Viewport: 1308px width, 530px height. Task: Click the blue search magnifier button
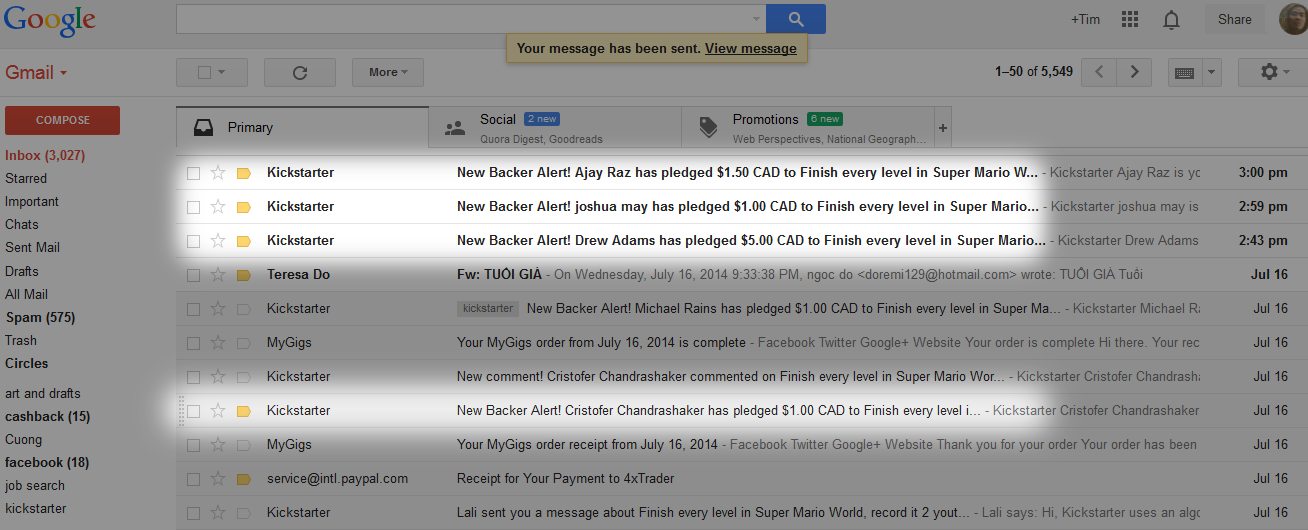(x=796, y=19)
